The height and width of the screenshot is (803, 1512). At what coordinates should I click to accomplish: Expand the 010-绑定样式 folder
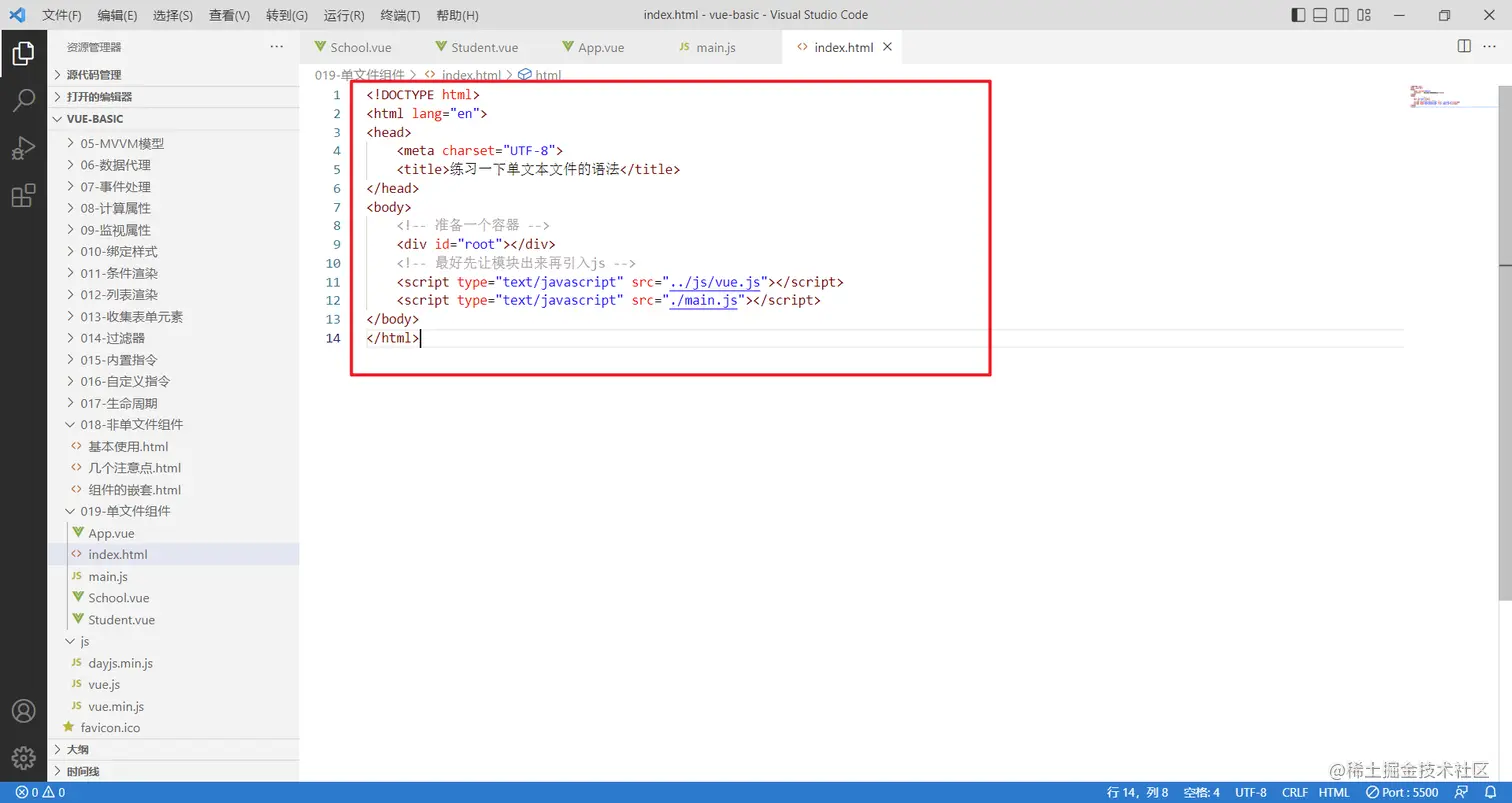click(174, 251)
